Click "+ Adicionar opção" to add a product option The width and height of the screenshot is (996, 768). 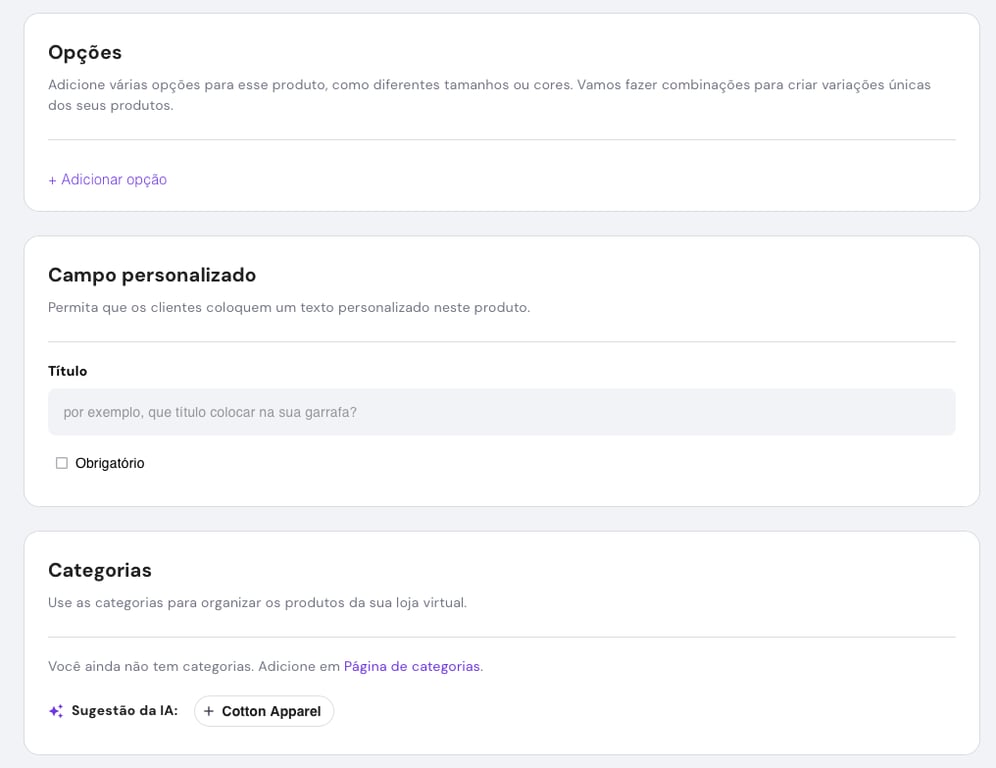[x=107, y=179]
